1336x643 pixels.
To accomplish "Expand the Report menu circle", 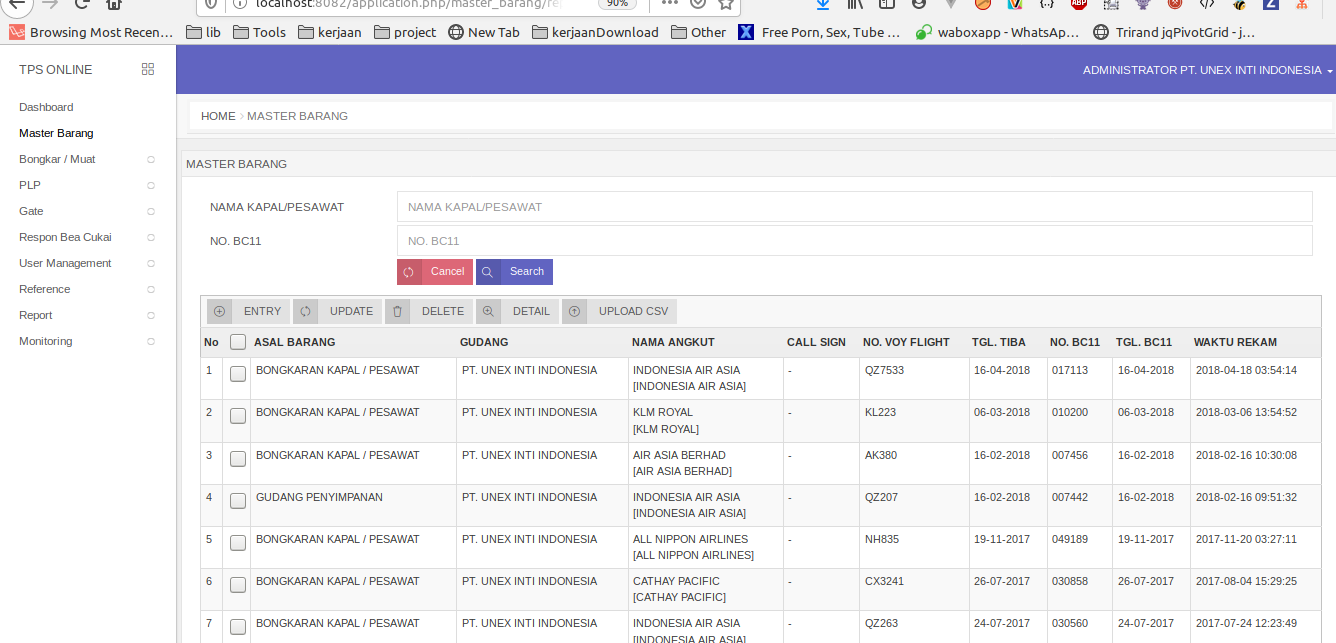I will (151, 315).
